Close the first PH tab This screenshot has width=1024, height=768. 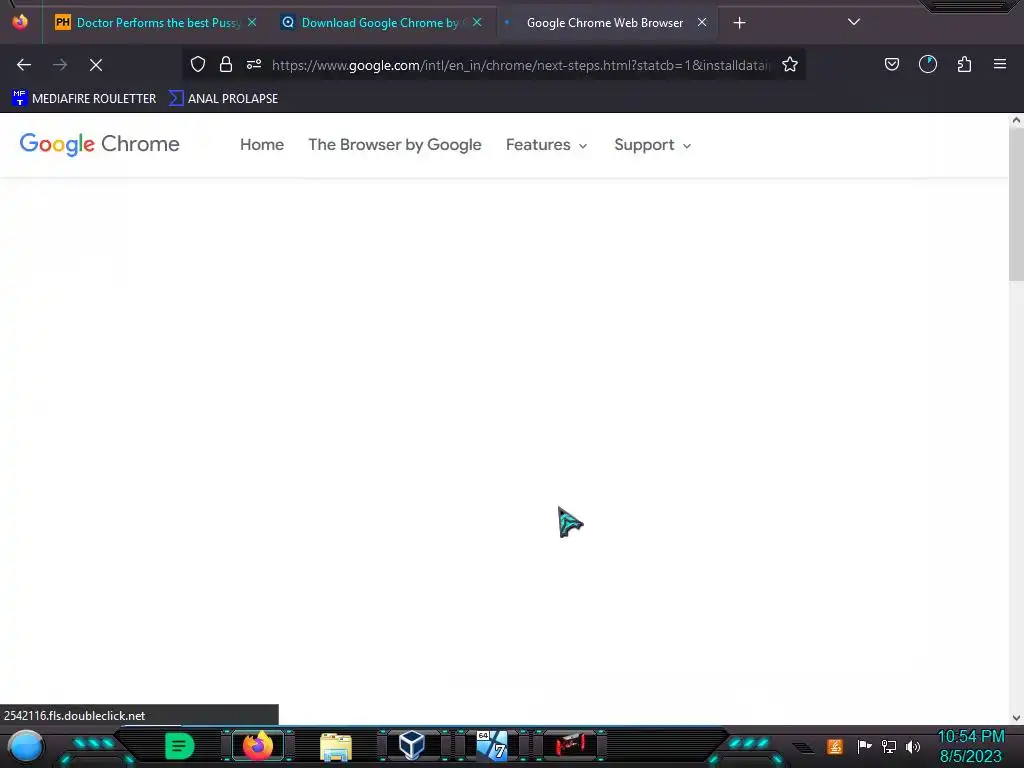(252, 22)
